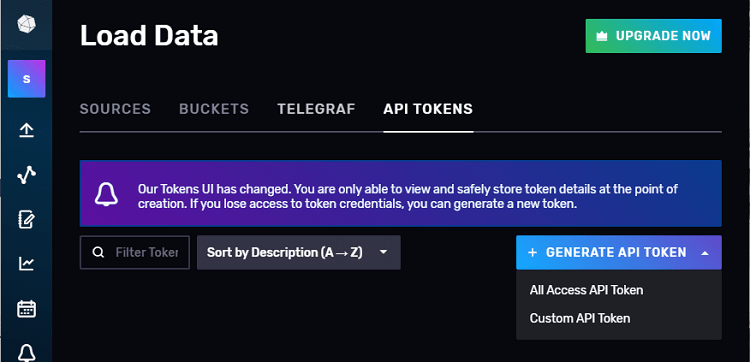Switch to the Sources tab
This screenshot has height=362, width=750.
click(115, 109)
